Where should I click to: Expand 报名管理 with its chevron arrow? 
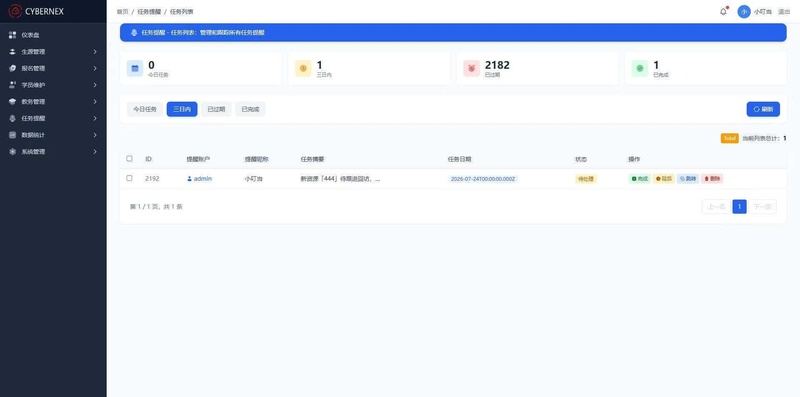pos(95,68)
